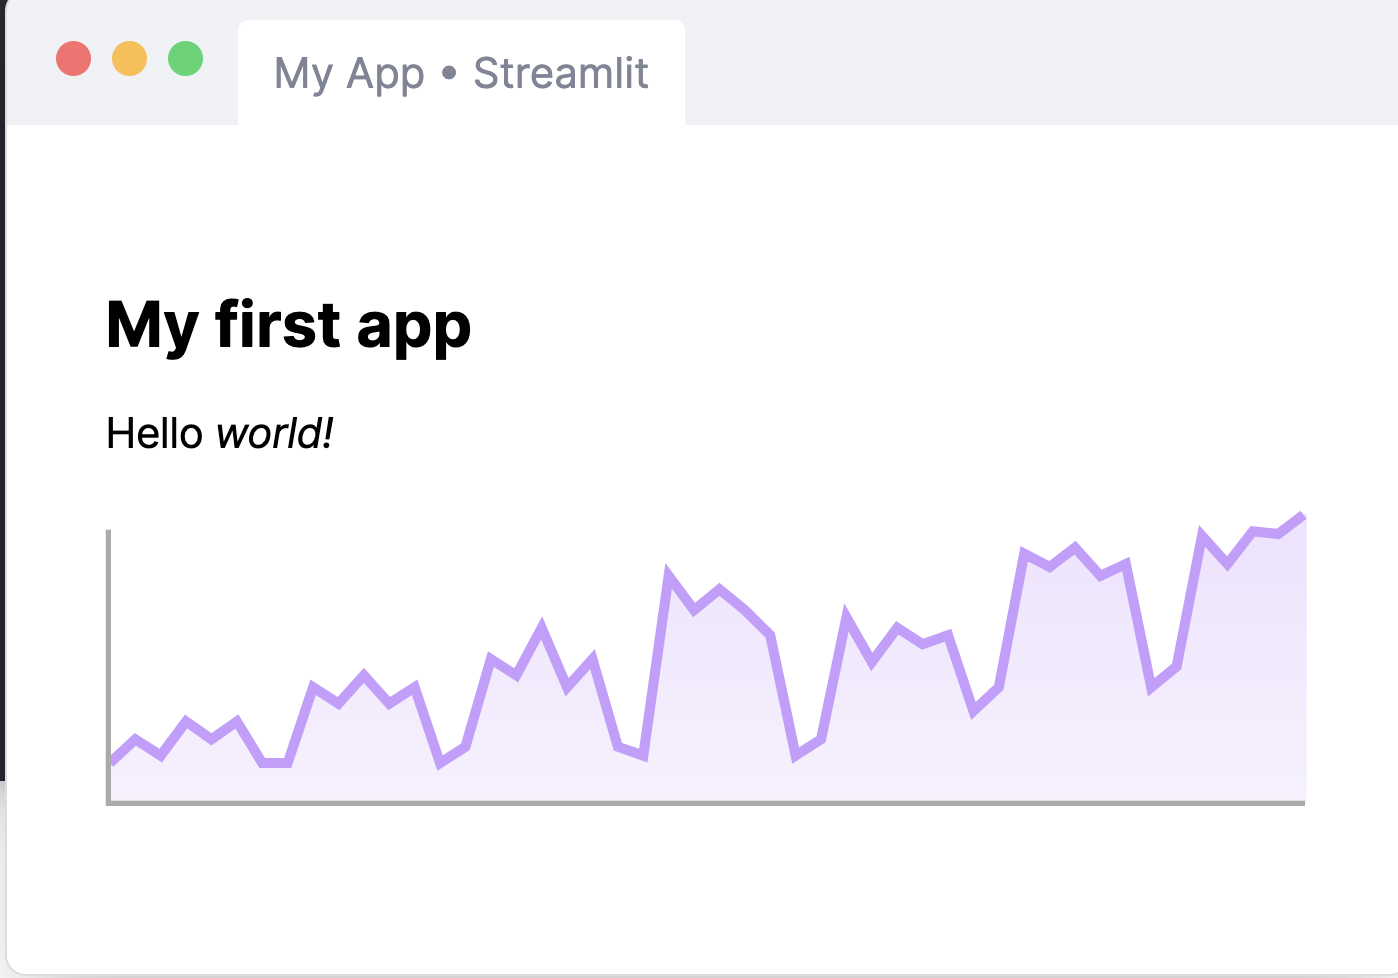The width and height of the screenshot is (1398, 978).
Task: Click the flat segment on the line near left
Action: click(x=276, y=763)
